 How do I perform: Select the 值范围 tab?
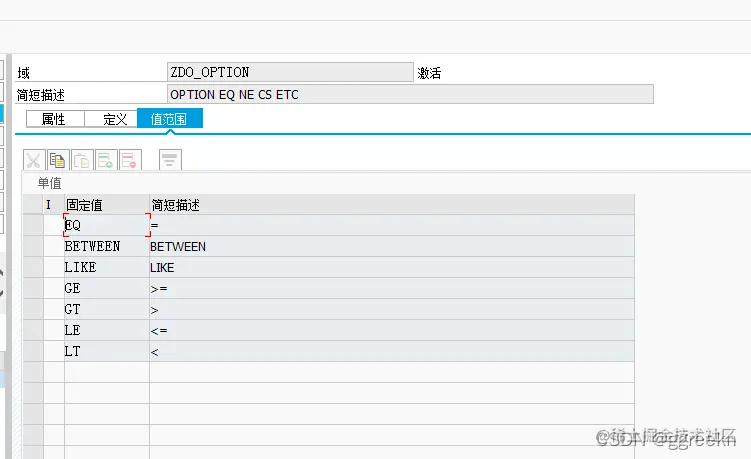pos(170,118)
